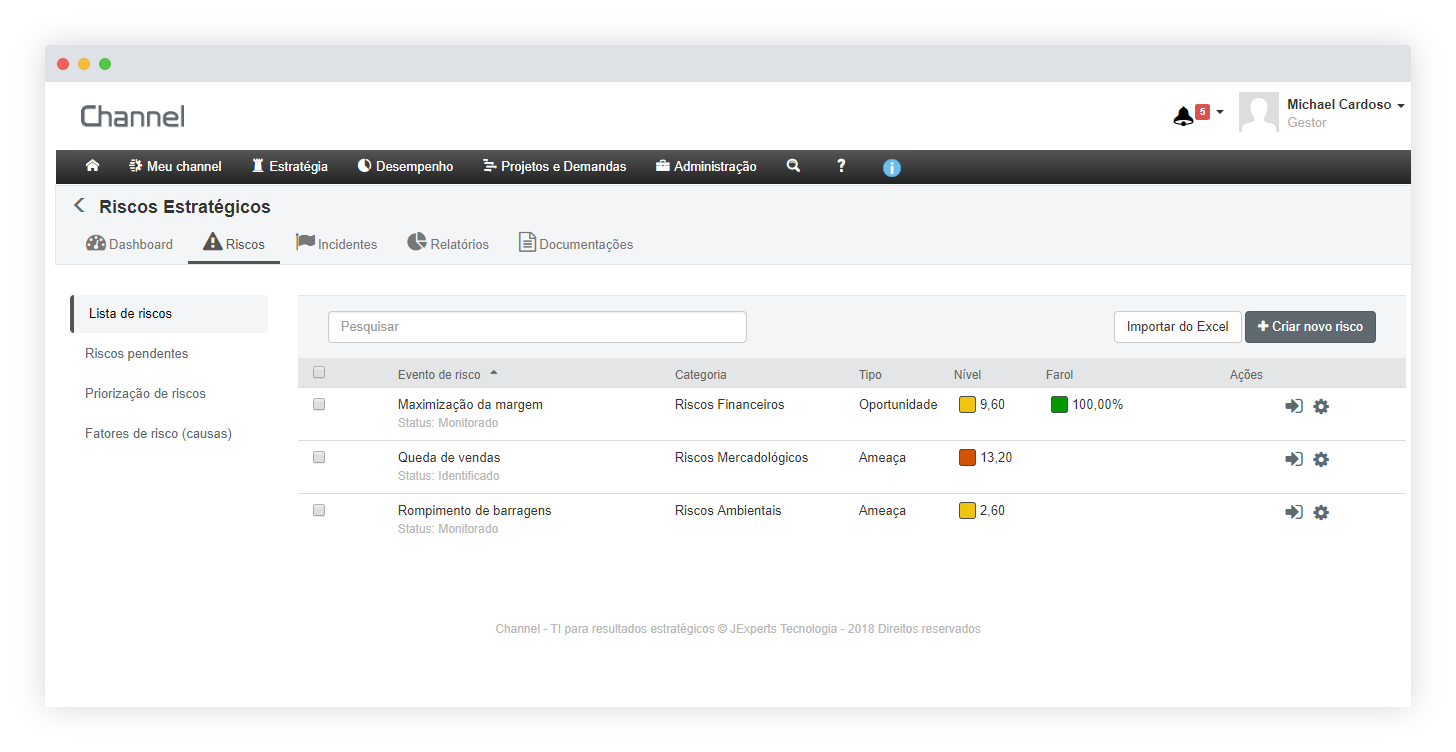Tick the Queda de vendas checkbox

pyautogui.click(x=319, y=457)
